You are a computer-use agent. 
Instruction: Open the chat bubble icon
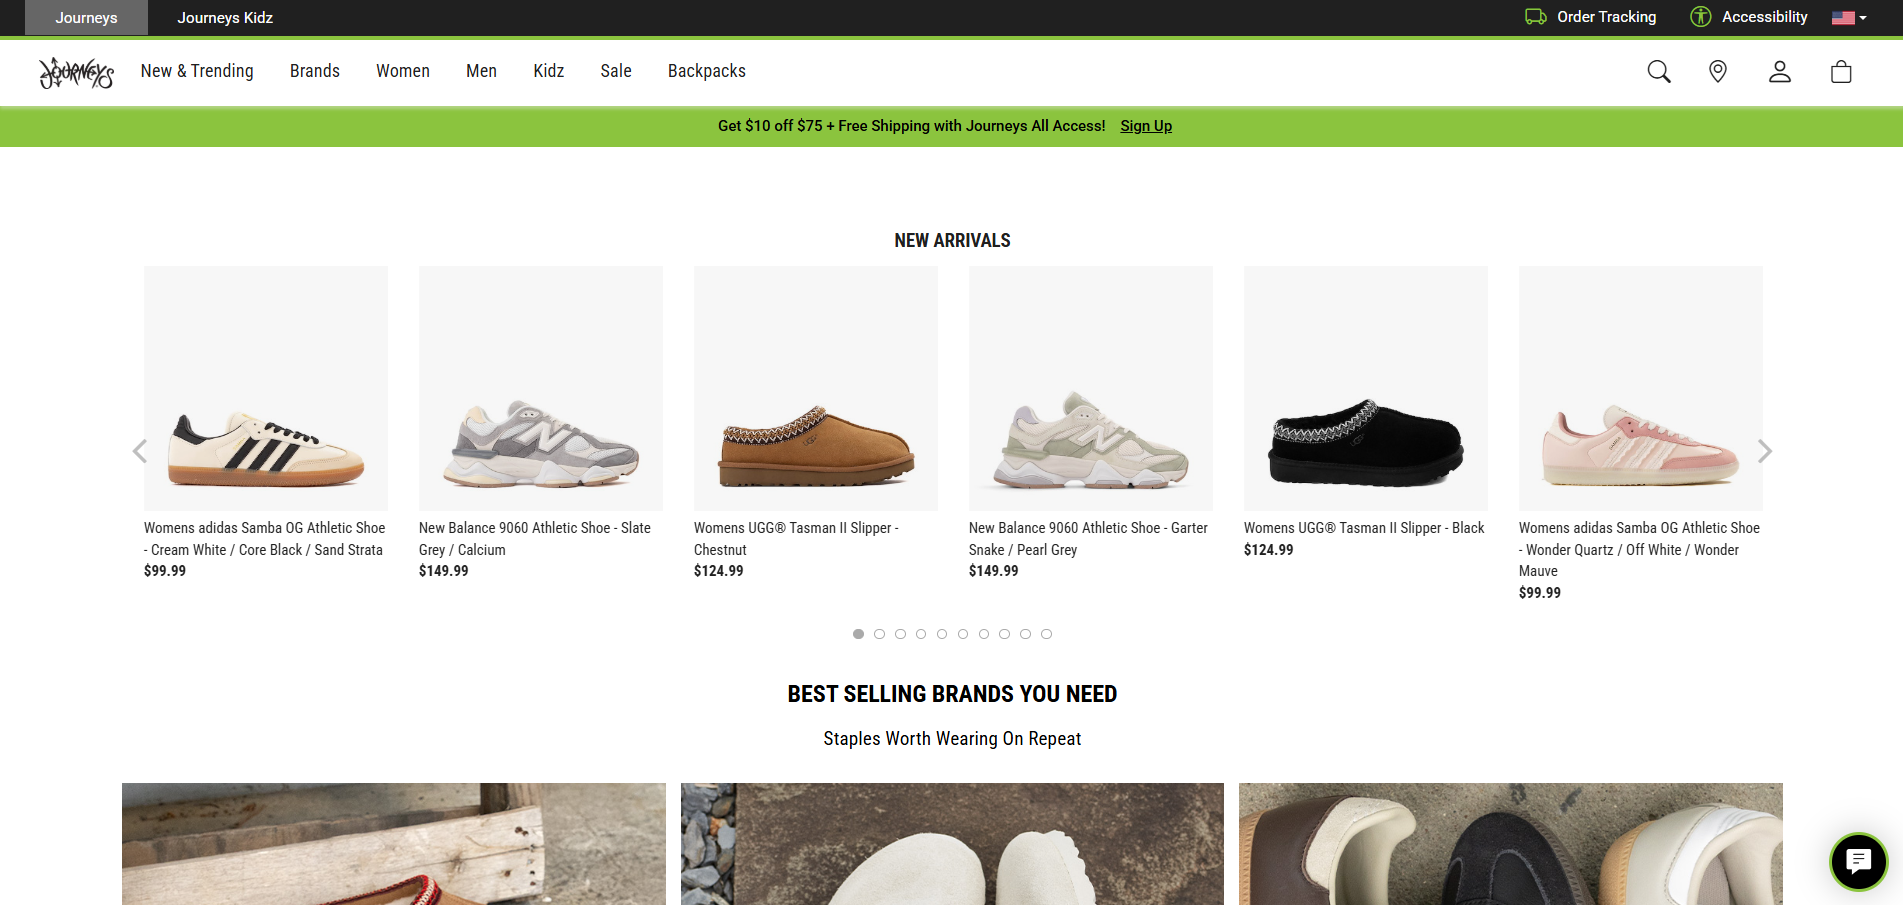(1858, 861)
